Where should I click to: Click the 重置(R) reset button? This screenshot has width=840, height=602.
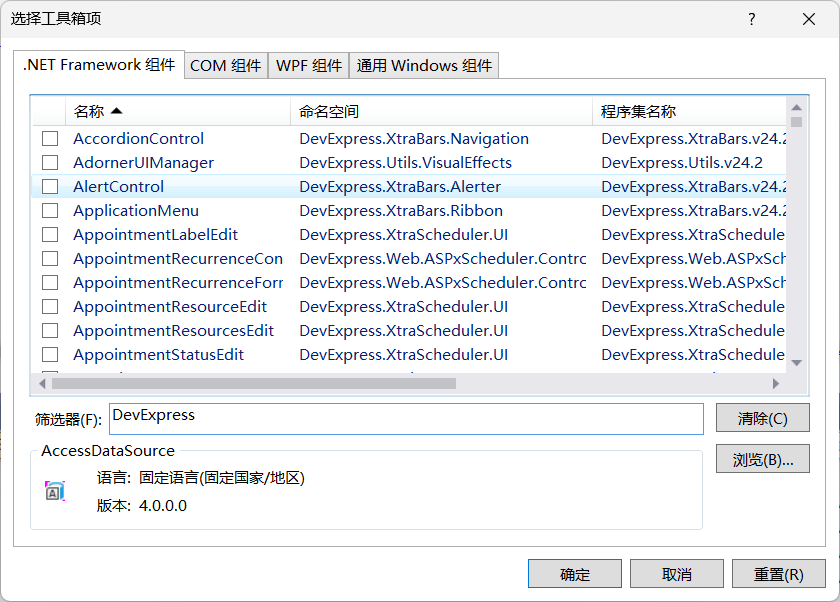[x=777, y=573]
